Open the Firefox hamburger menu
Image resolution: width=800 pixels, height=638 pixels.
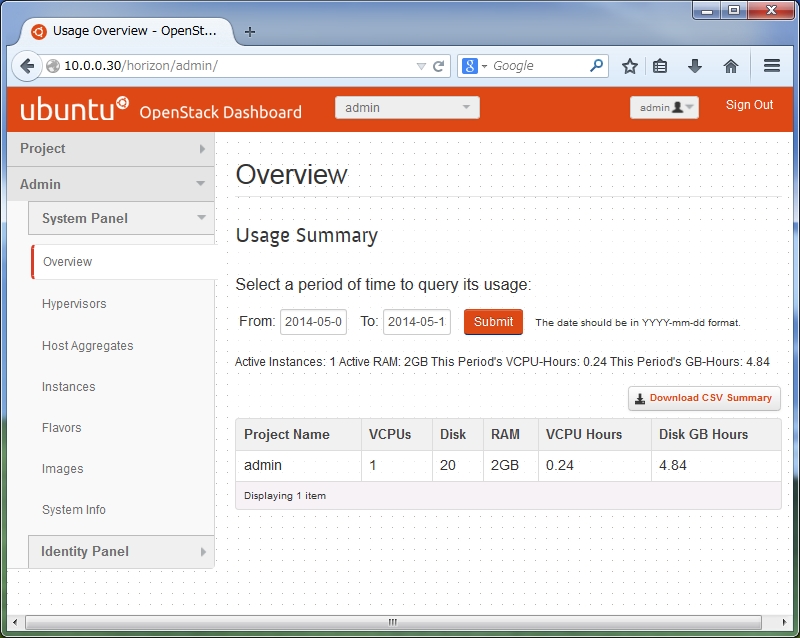coord(771,66)
